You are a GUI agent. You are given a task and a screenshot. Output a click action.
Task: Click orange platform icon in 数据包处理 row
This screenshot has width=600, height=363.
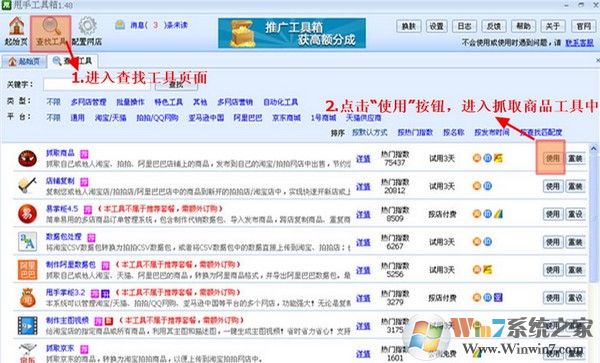pyautogui.click(x=477, y=241)
